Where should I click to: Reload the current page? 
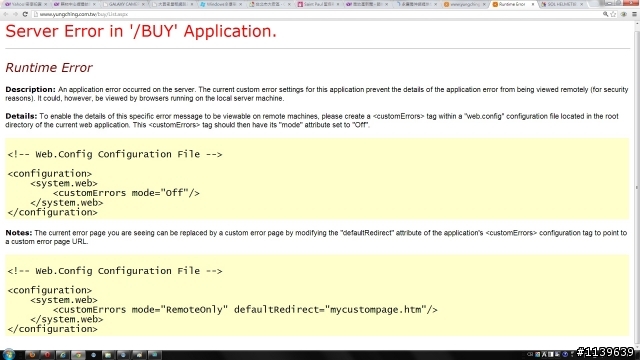click(x=25, y=14)
